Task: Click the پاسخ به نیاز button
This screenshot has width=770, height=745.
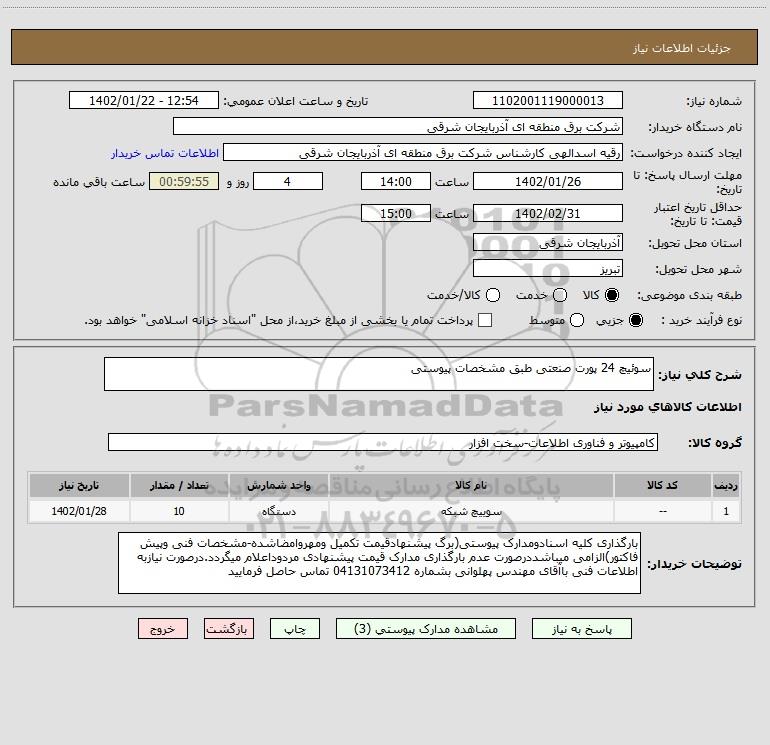Action: [582, 629]
